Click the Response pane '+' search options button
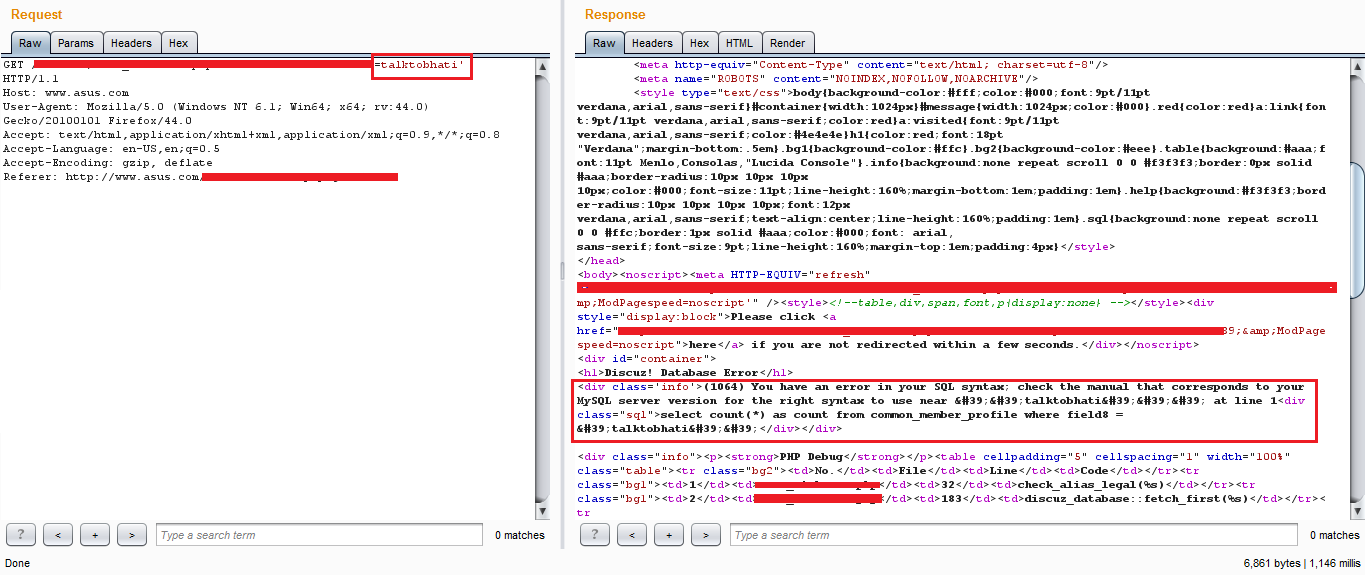This screenshot has height=575, width=1365. [669, 534]
